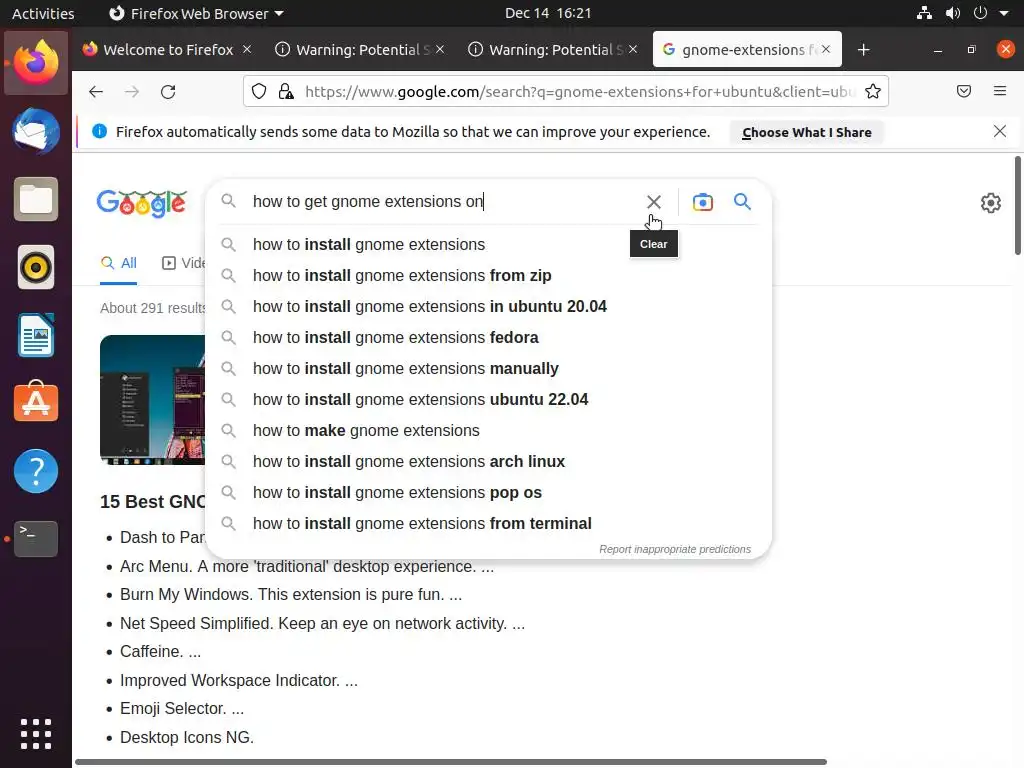Go to Google home via logo
This screenshot has height=768, width=1024.
tap(142, 203)
